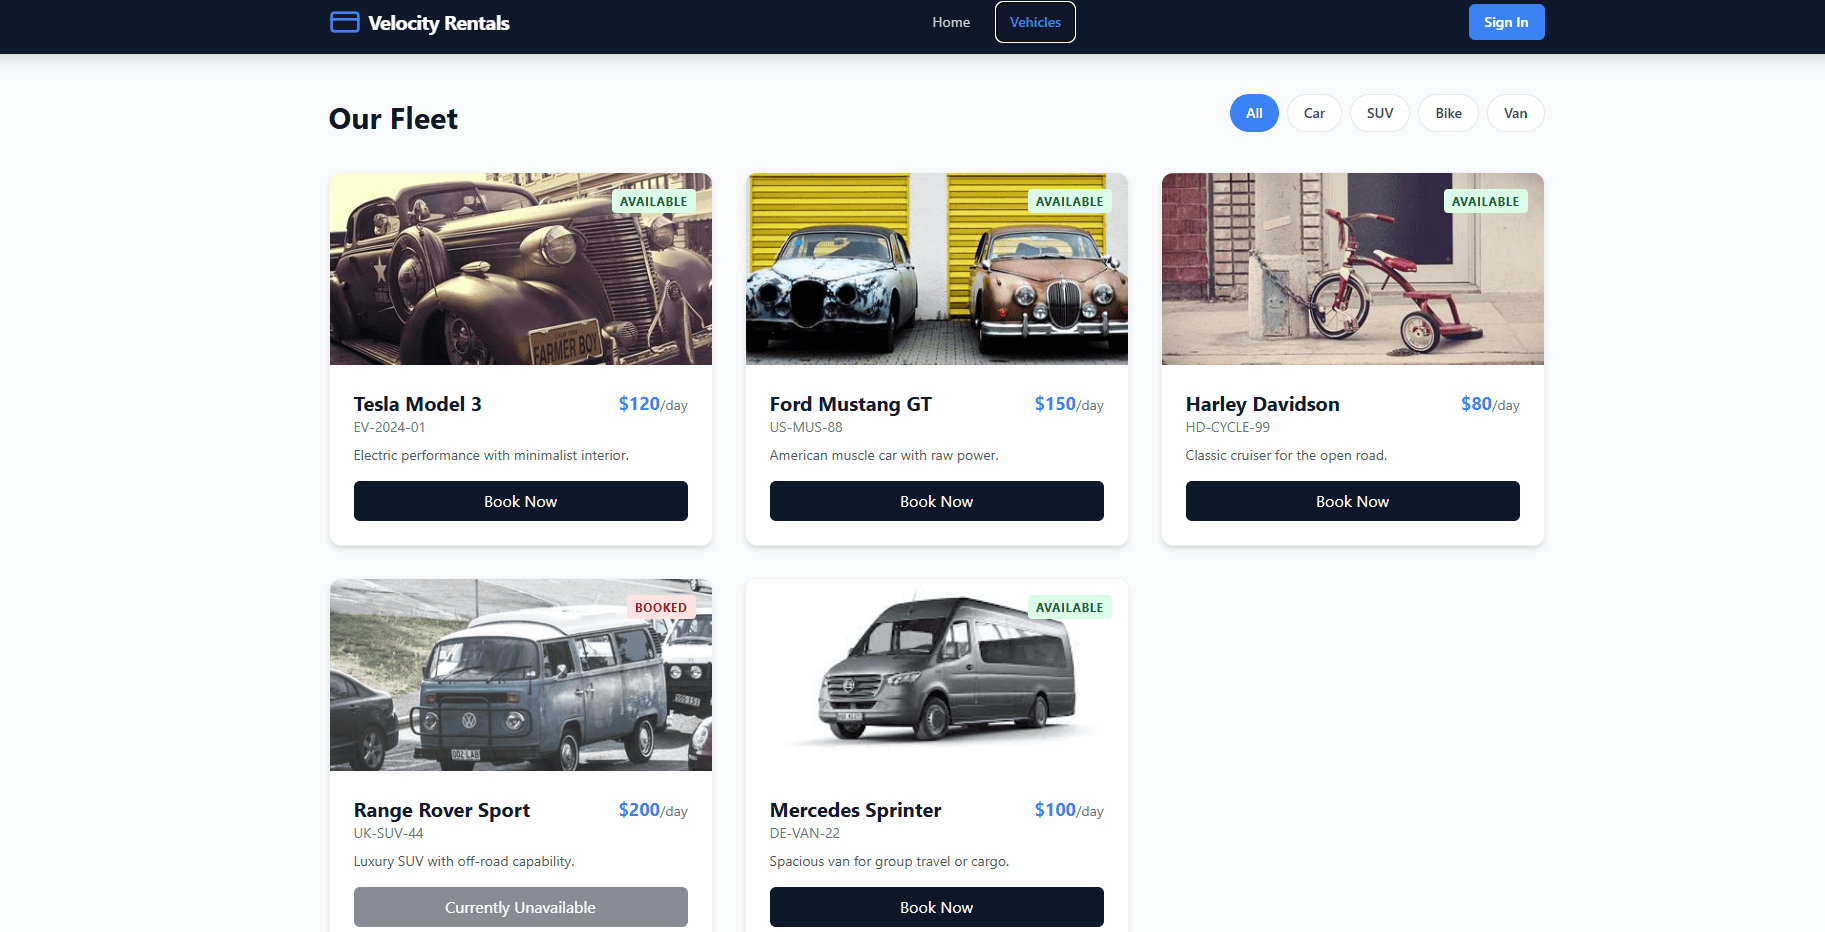Viewport: 1825px width, 932px height.
Task: Book the Harley Davidson now
Action: click(1353, 501)
